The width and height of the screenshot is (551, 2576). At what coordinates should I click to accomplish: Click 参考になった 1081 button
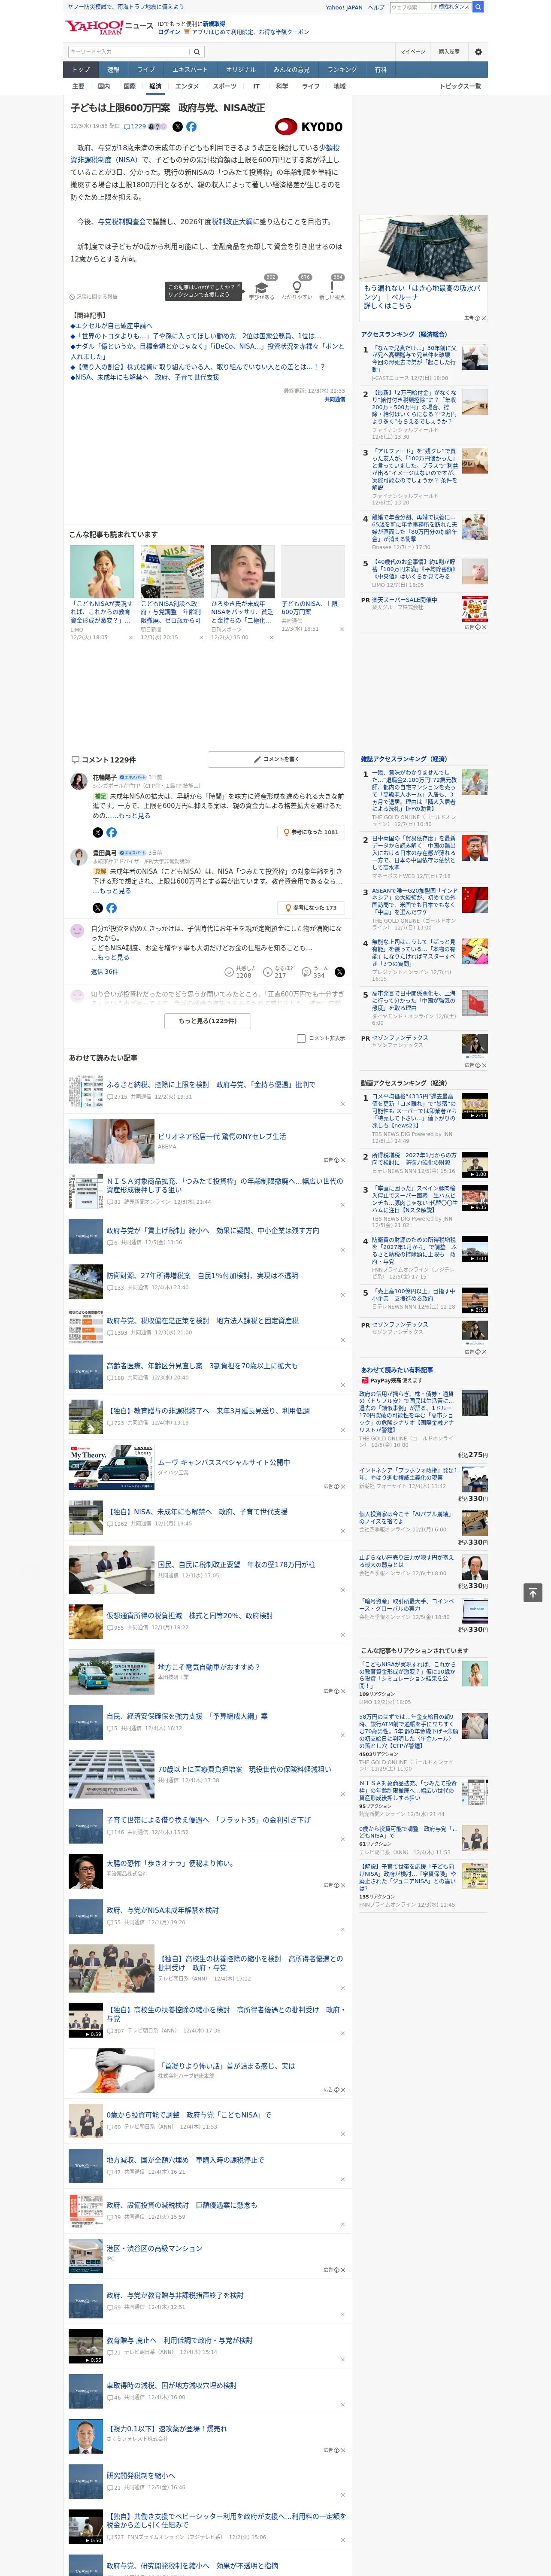311,832
